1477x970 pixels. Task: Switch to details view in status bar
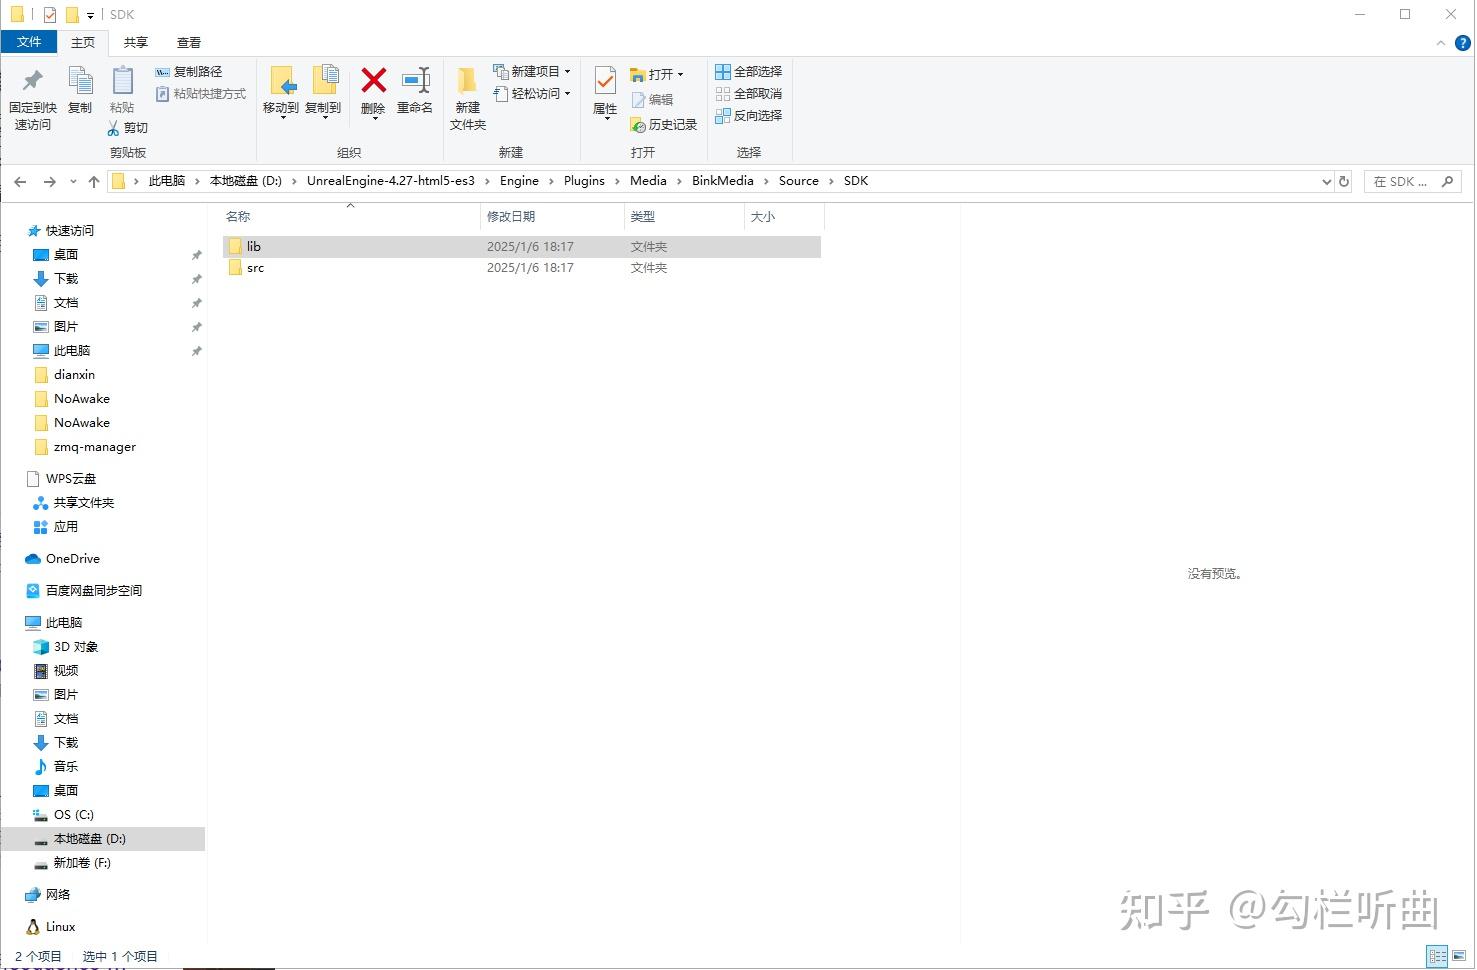[1438, 956]
